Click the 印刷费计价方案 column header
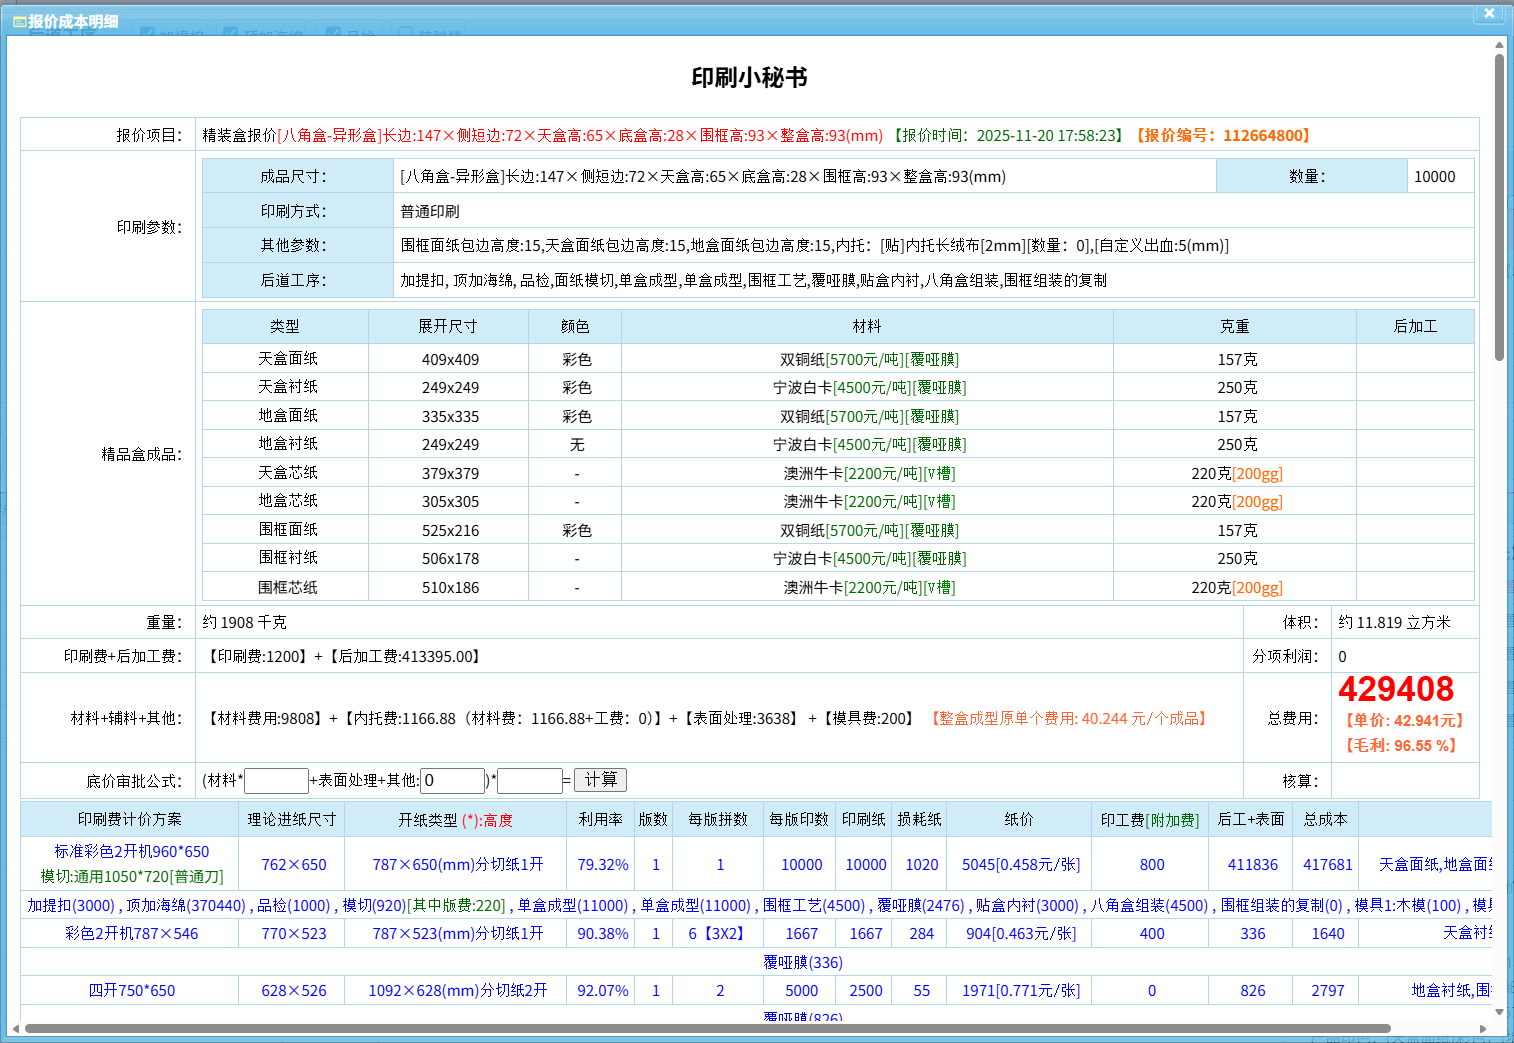1514x1043 pixels. pos(130,820)
